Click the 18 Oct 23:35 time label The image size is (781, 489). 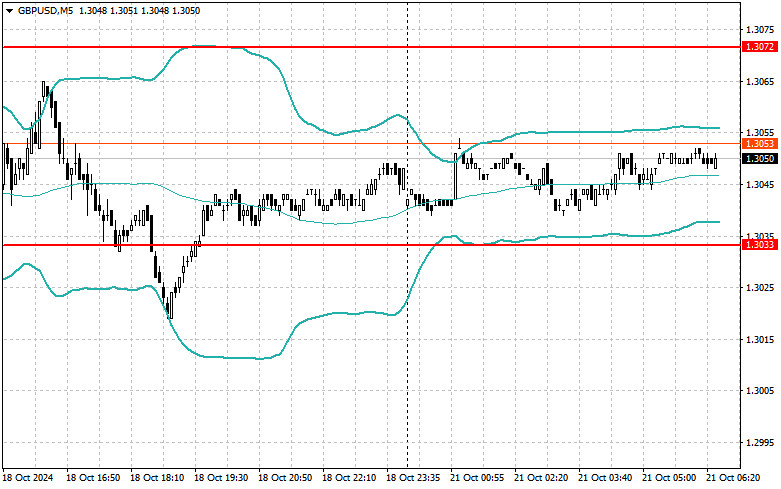413,478
